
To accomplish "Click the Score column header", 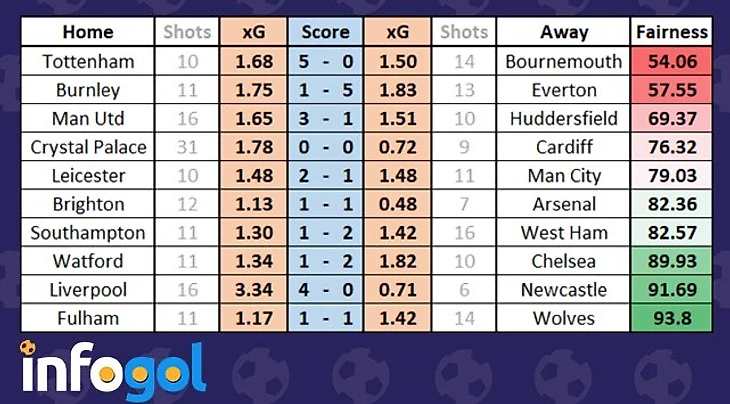I will pyautogui.click(x=325, y=33).
